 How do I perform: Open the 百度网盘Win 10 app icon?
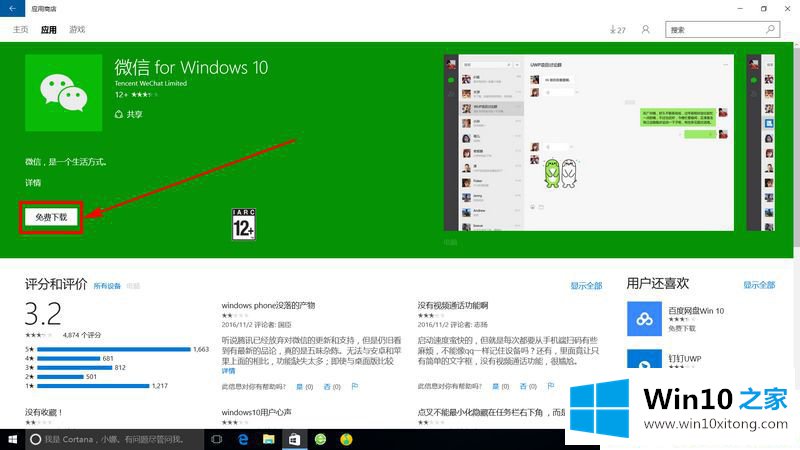(644, 319)
